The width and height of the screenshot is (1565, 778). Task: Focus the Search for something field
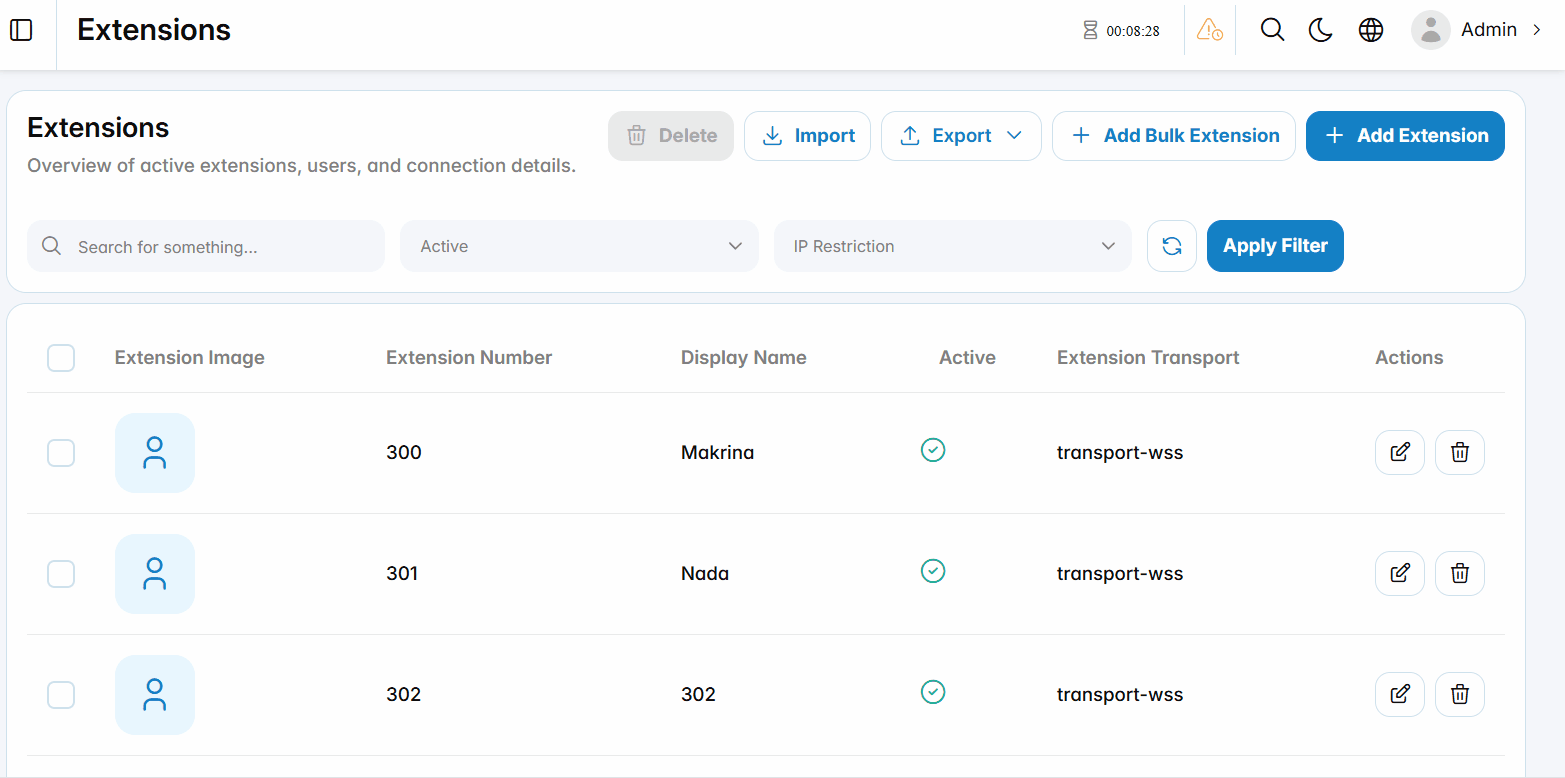tap(206, 246)
